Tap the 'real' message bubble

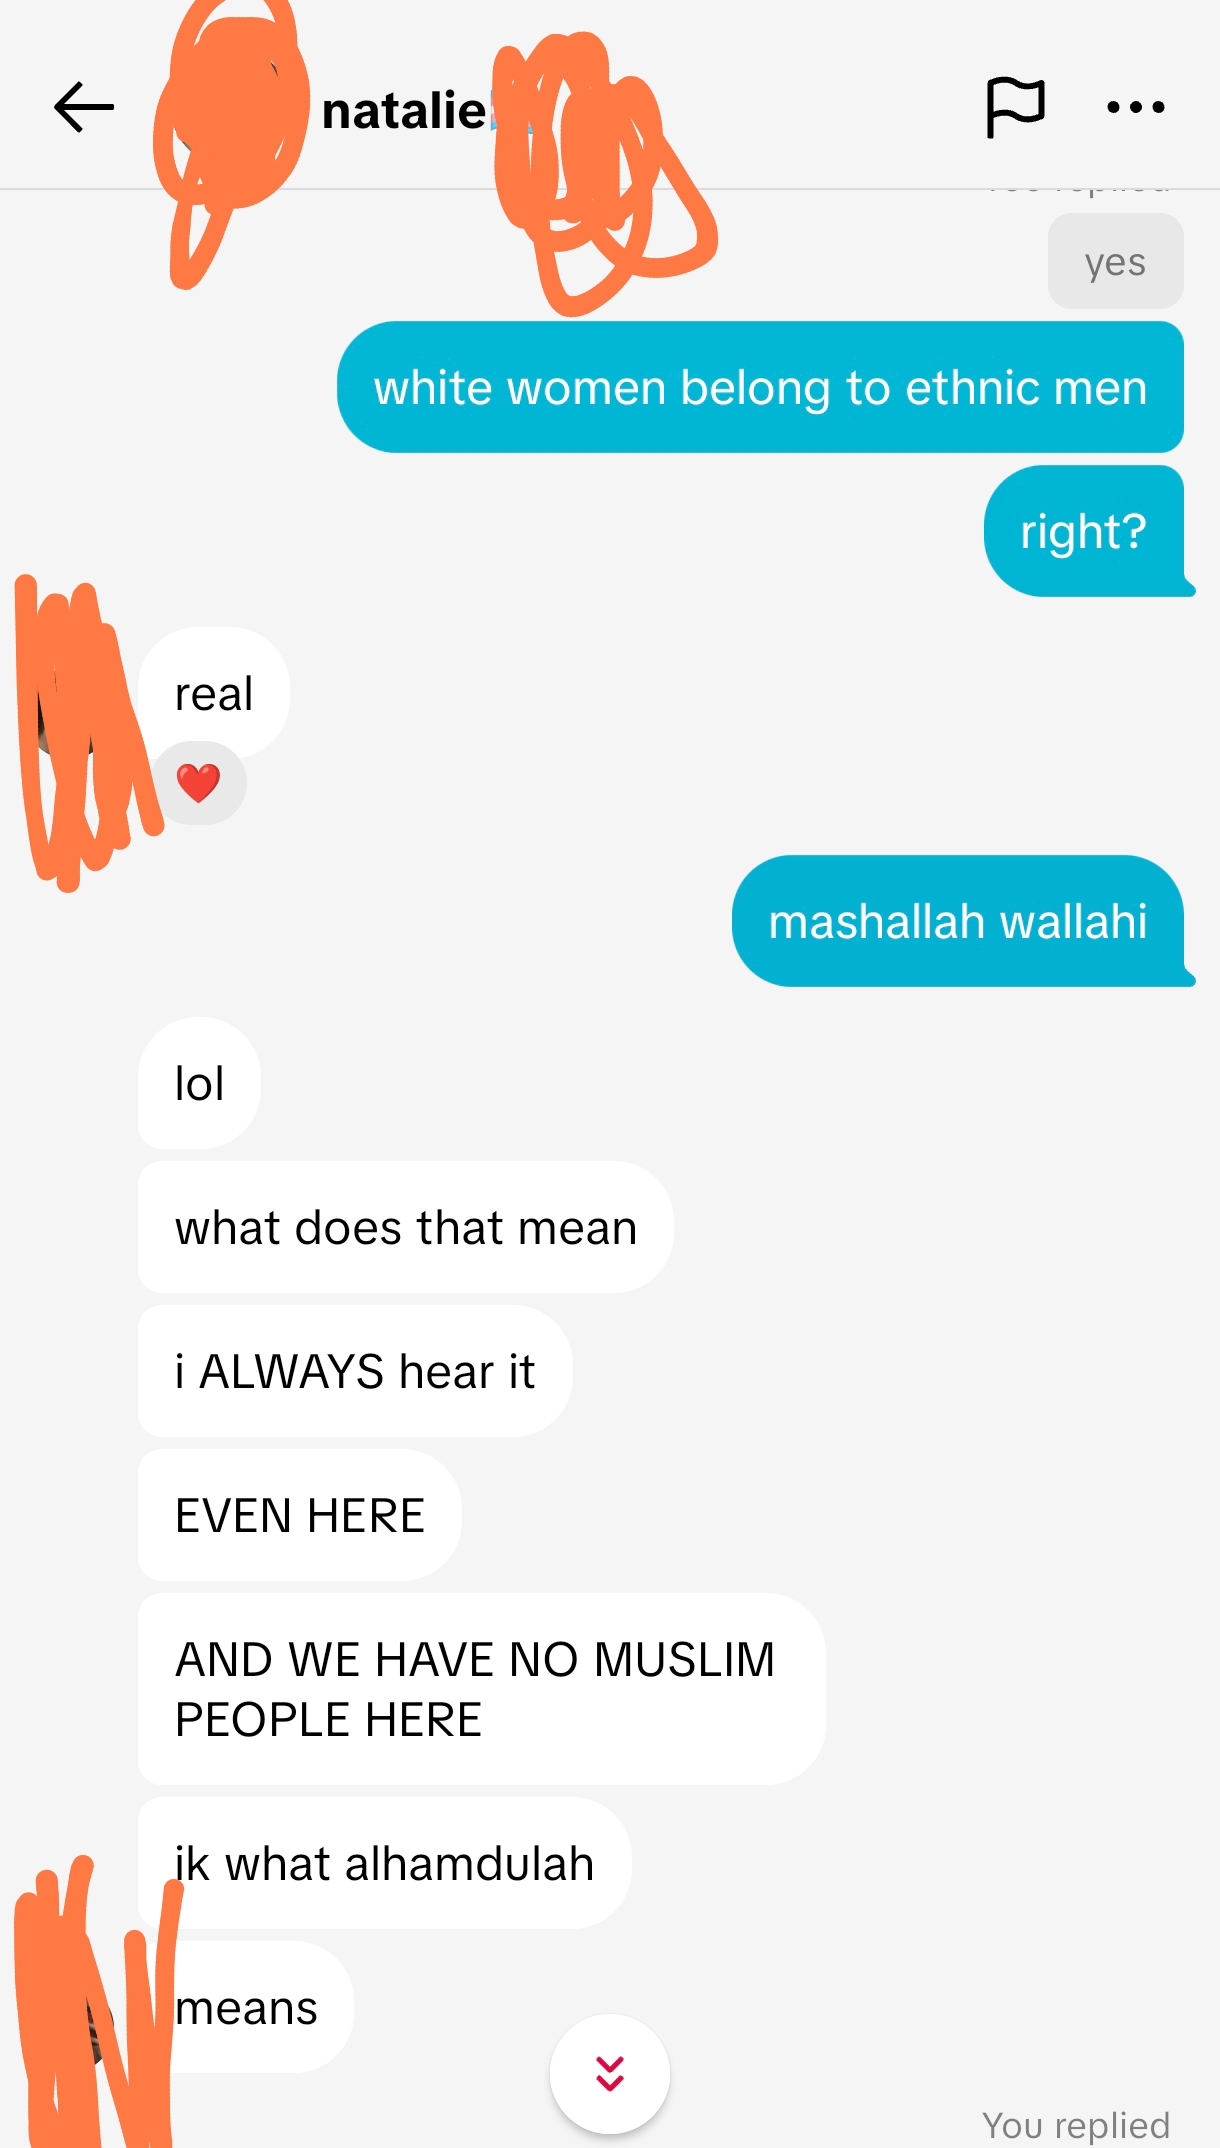(214, 693)
